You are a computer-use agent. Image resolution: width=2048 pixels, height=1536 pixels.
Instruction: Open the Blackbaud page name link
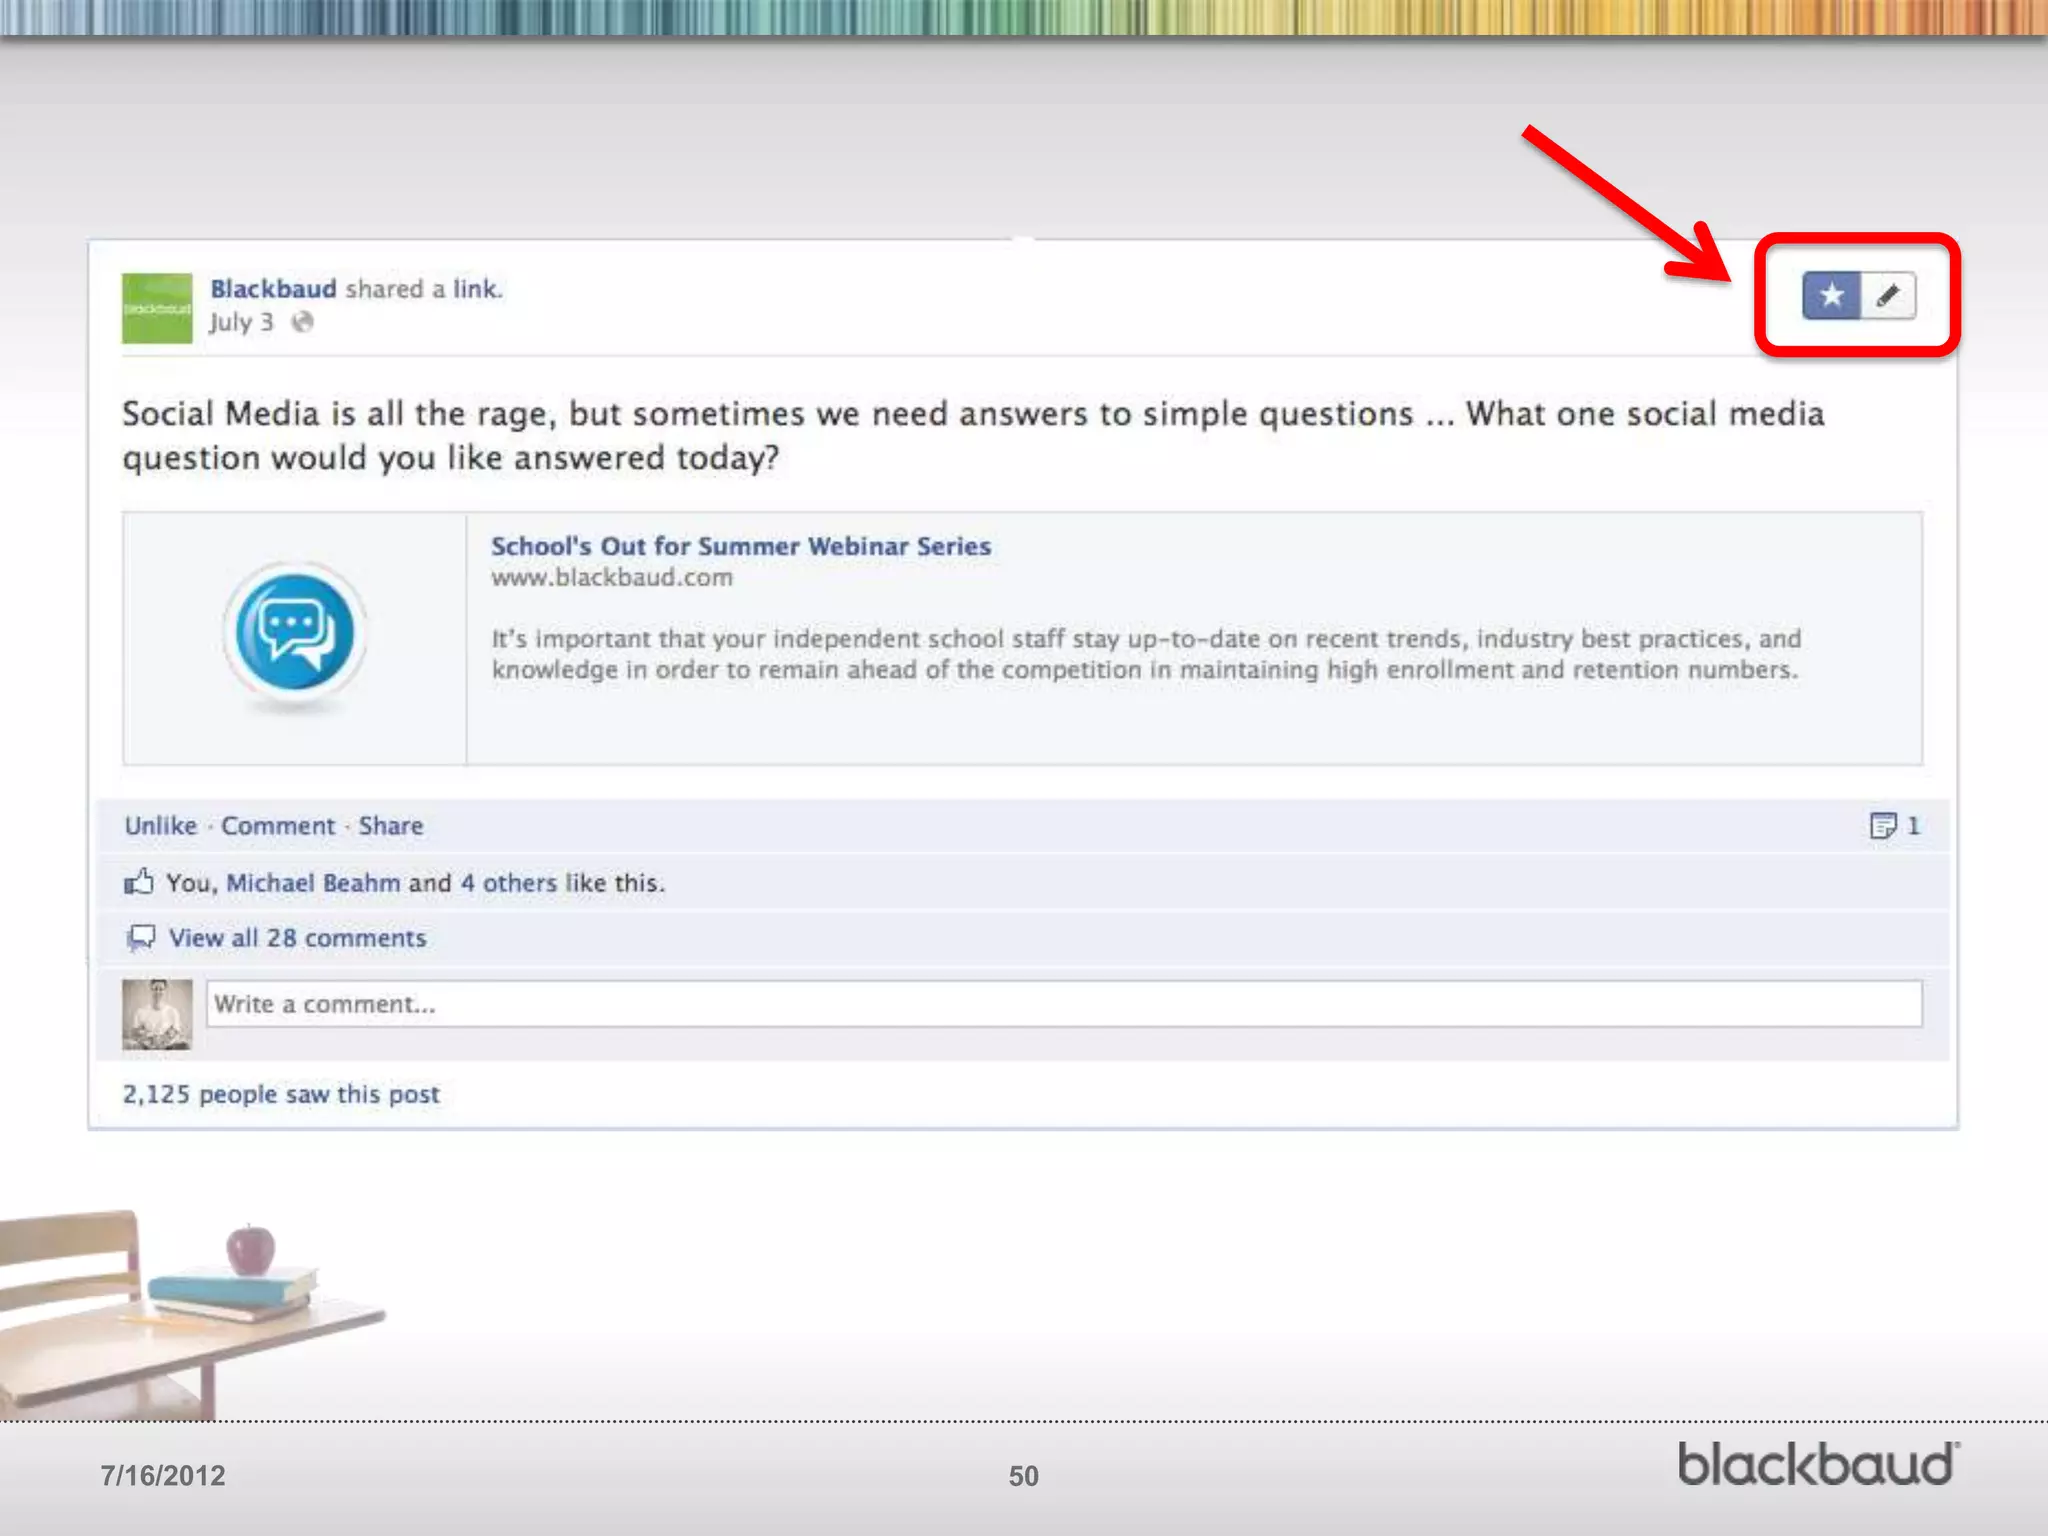(273, 289)
